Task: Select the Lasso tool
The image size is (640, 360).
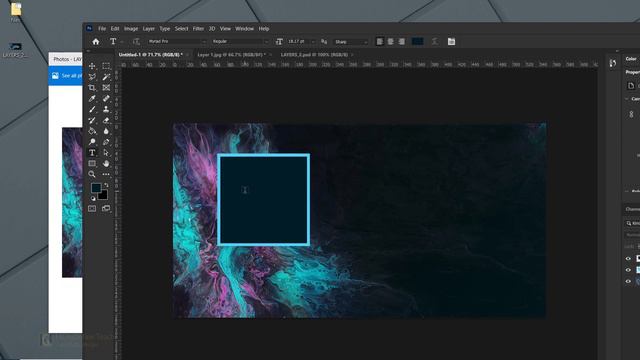Action: (92, 77)
